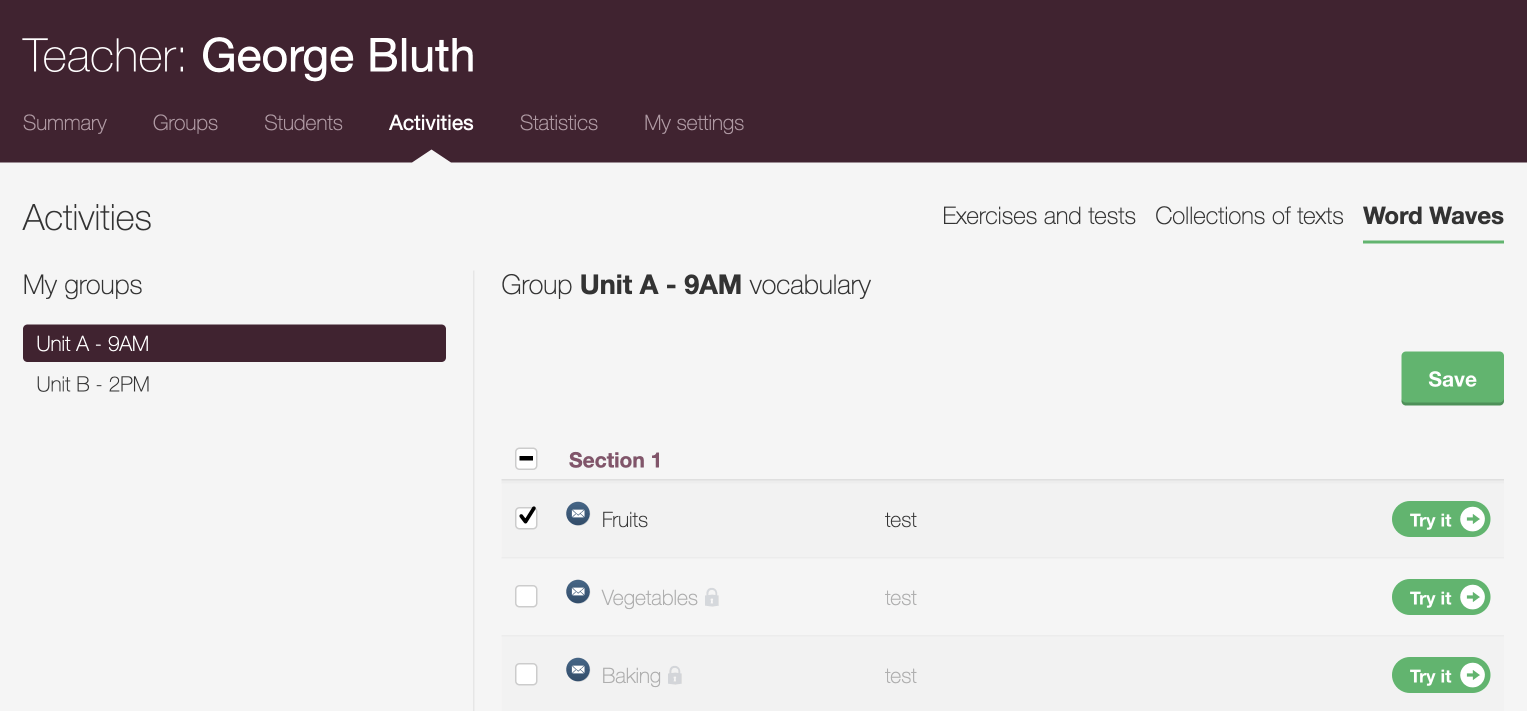Open Collections of texts

1249,216
